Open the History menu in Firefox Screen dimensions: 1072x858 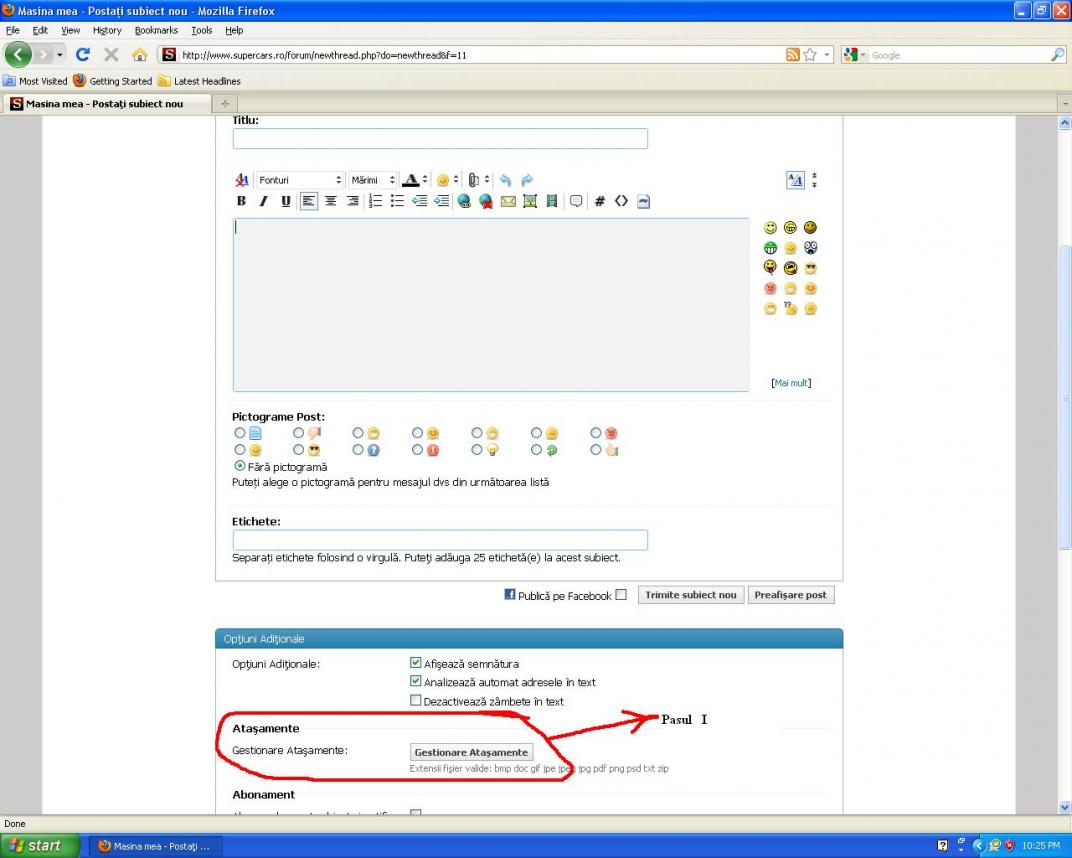point(107,30)
